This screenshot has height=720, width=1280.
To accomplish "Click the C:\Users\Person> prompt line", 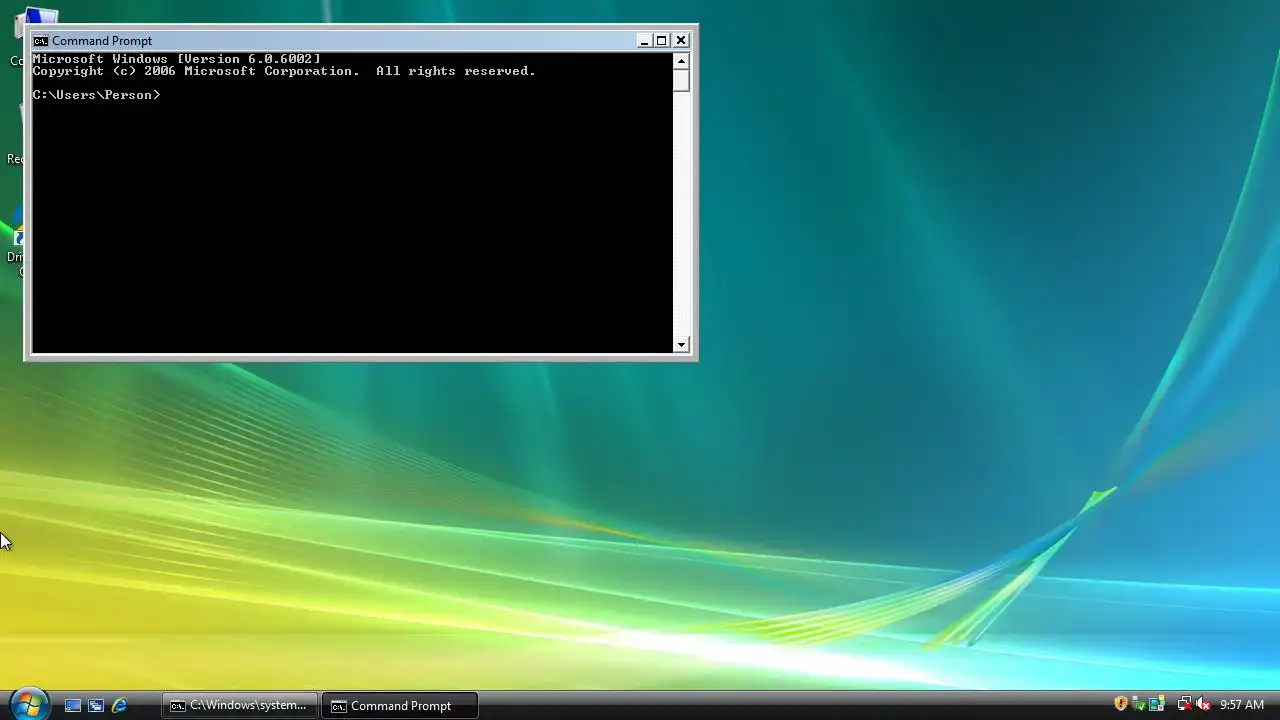I will 96,95.
